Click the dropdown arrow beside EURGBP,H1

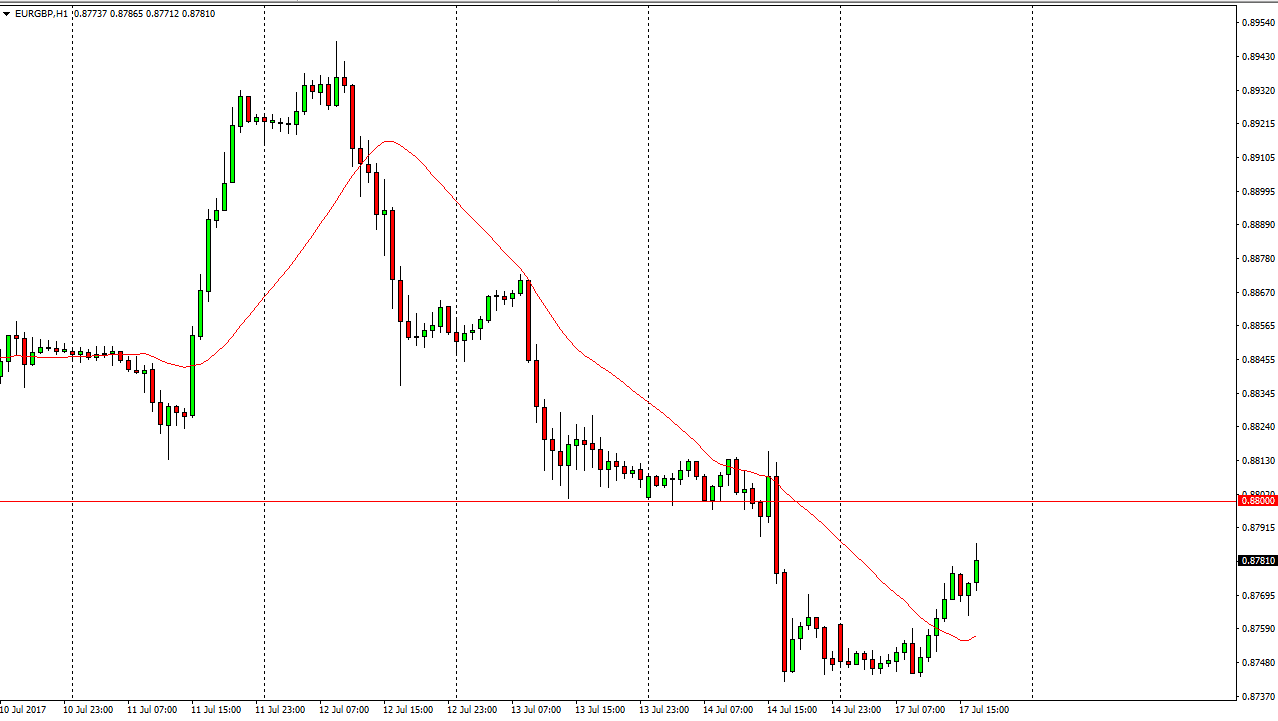7,13
